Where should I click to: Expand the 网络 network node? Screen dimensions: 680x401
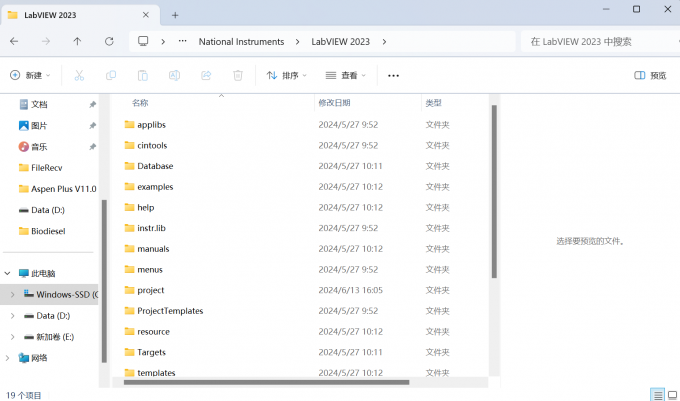7,358
